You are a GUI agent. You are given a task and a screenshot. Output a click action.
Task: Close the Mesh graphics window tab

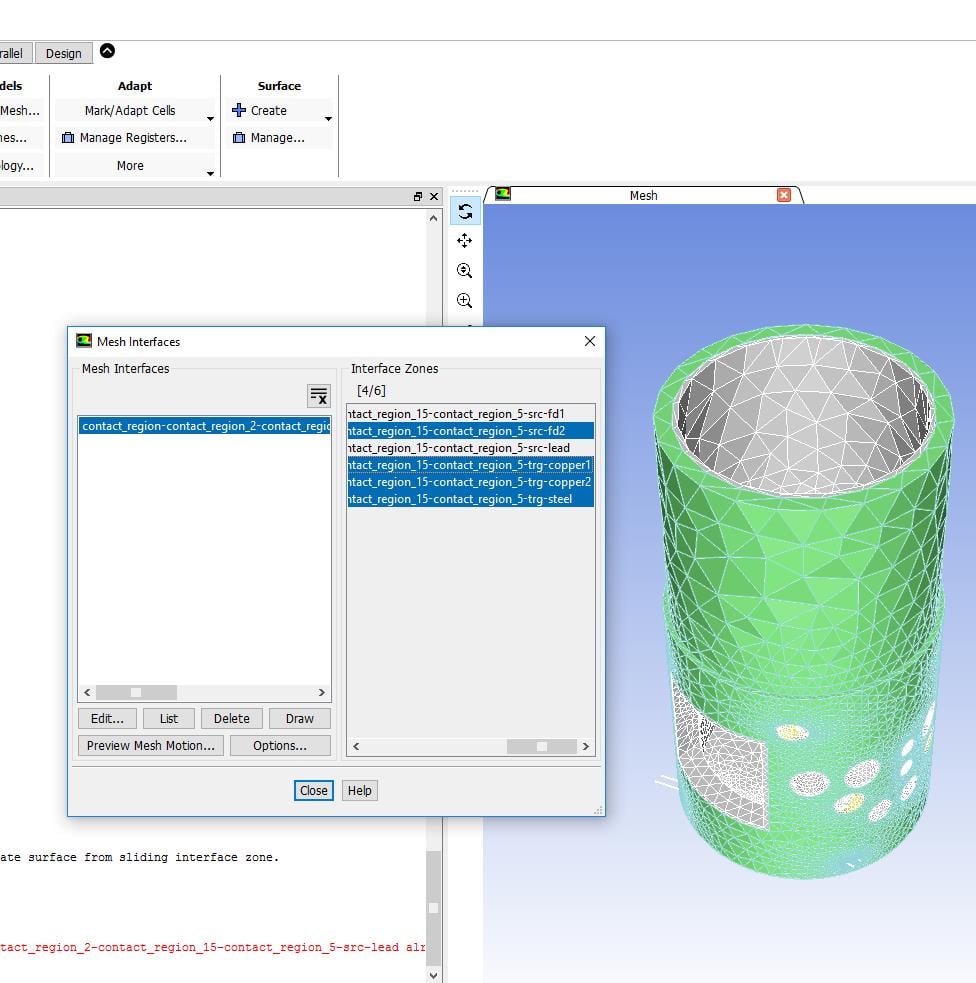pyautogui.click(x=784, y=195)
